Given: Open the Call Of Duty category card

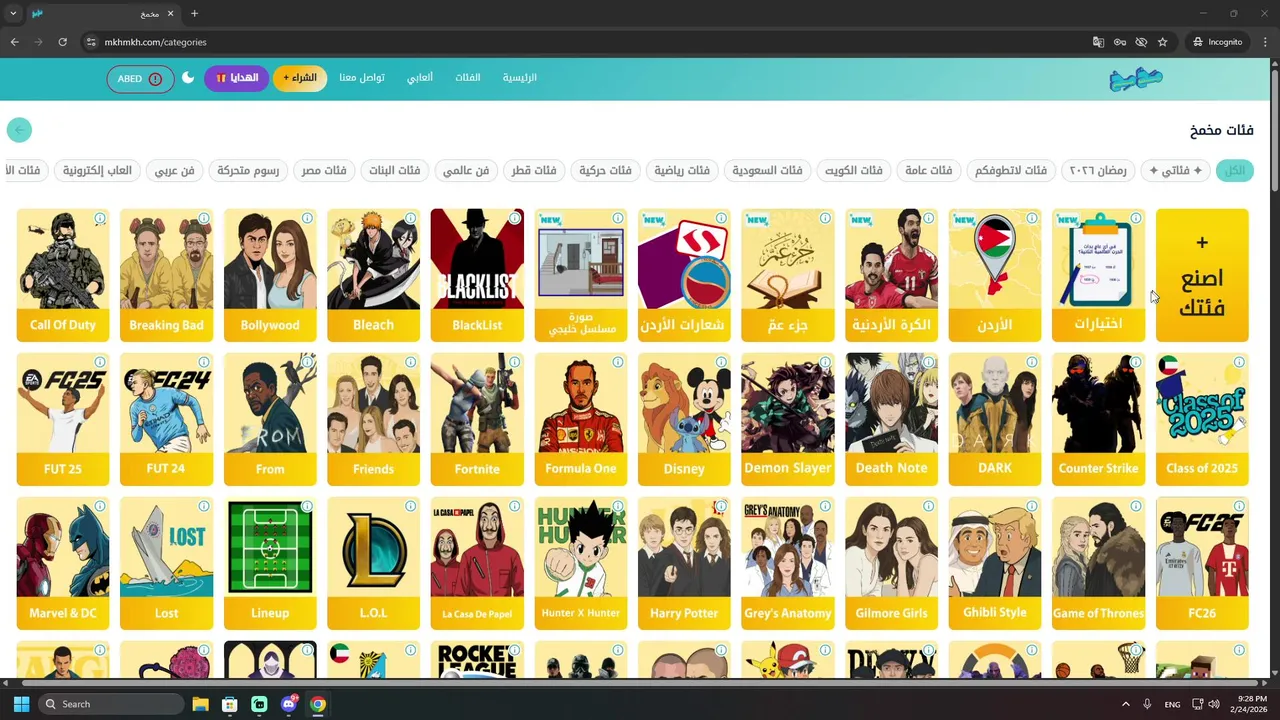Looking at the screenshot, I should pyautogui.click(x=63, y=275).
